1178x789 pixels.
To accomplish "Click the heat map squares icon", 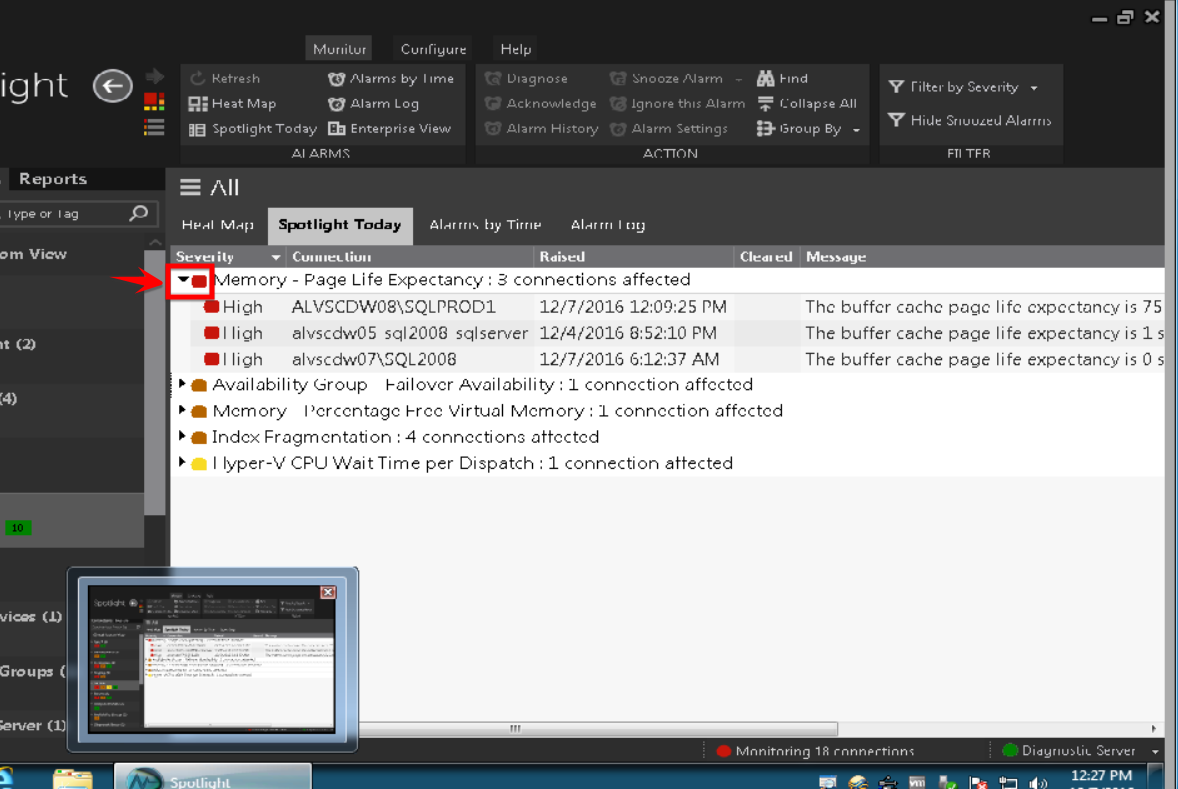I will [154, 101].
